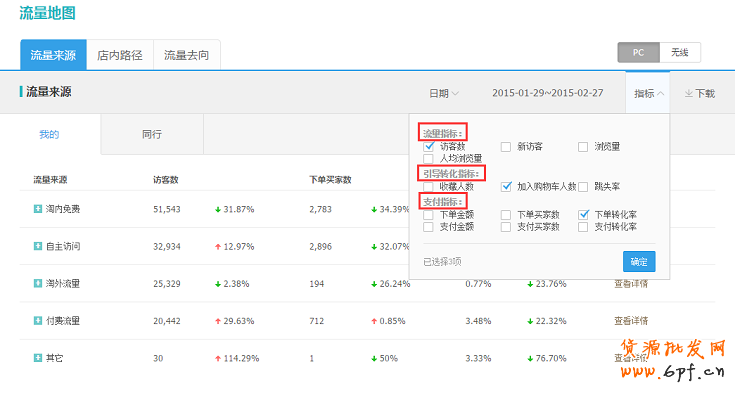Expand the 付费流量 row plus icon
Image resolution: width=735 pixels, height=393 pixels.
[x=38, y=320]
